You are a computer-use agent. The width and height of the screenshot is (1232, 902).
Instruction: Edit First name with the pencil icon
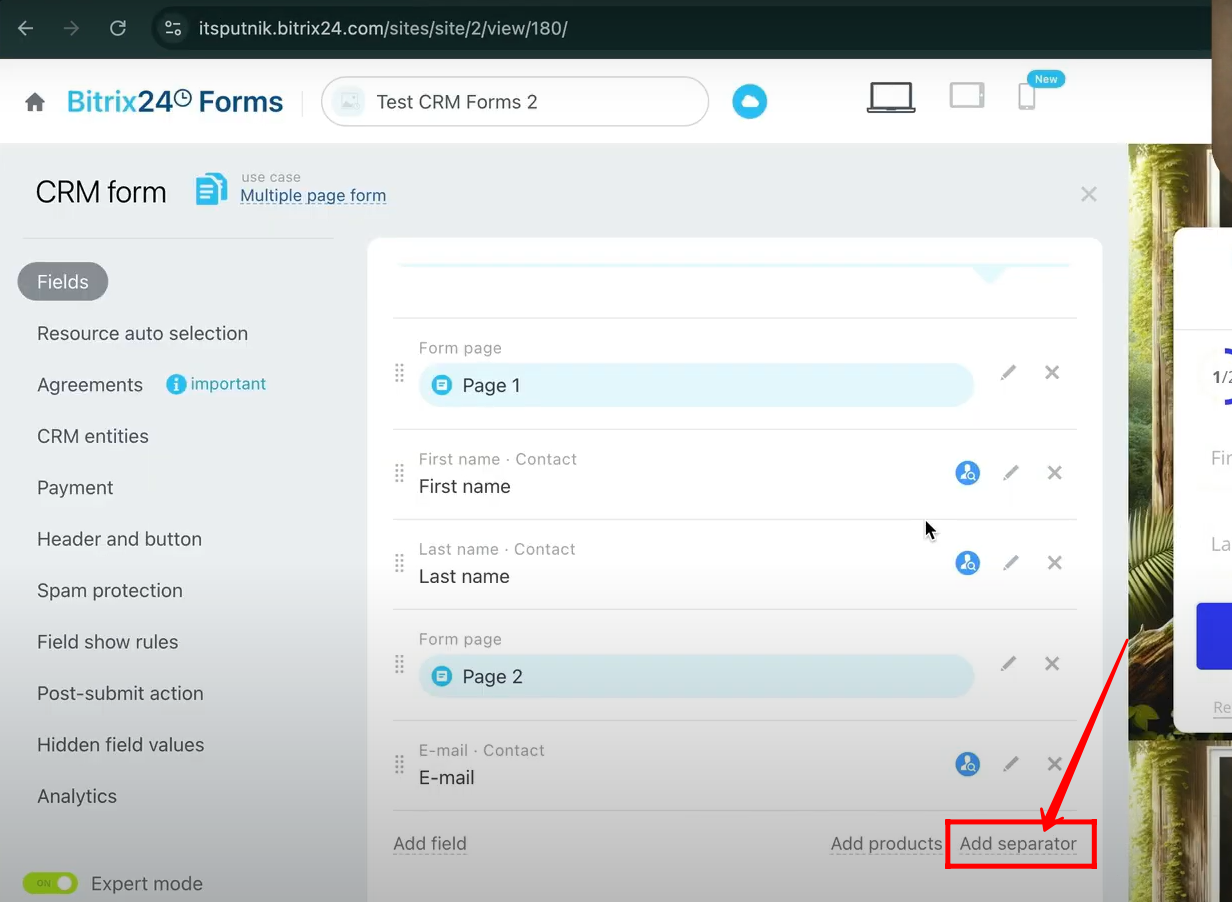coord(1011,472)
